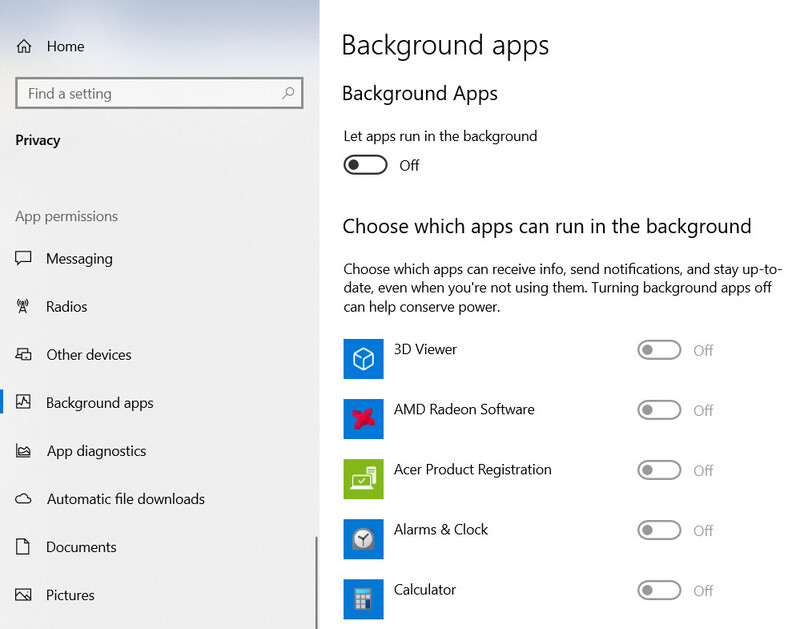
Task: Click the 3D Viewer cube icon
Action: [x=363, y=359]
